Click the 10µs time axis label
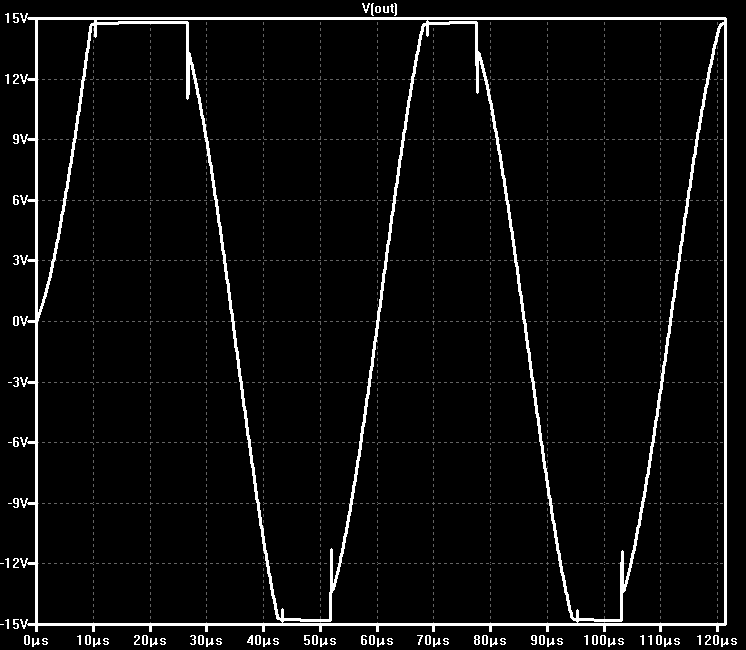This screenshot has width=746, height=650. 93,640
